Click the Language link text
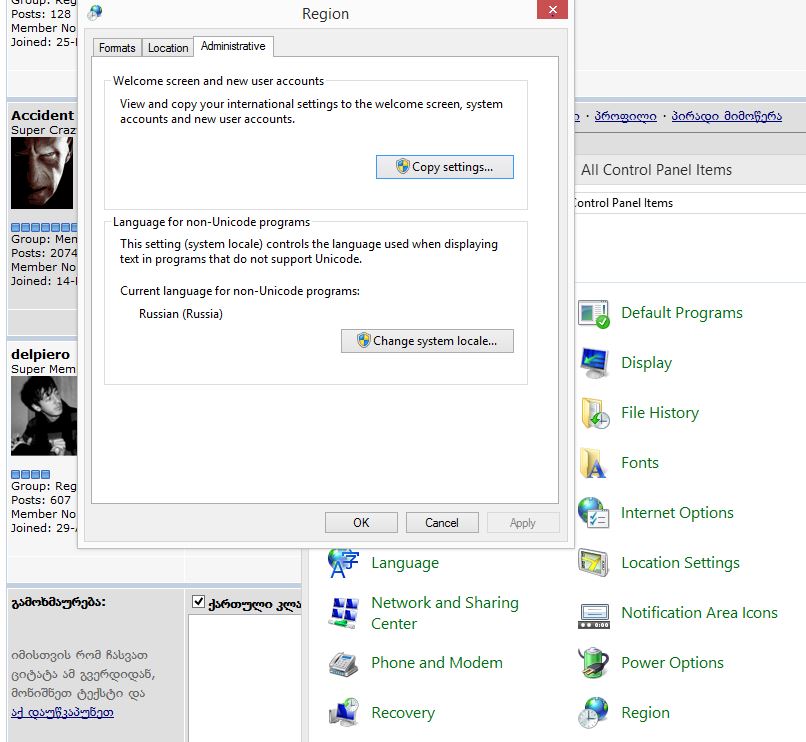The width and height of the screenshot is (806, 742). [405, 563]
